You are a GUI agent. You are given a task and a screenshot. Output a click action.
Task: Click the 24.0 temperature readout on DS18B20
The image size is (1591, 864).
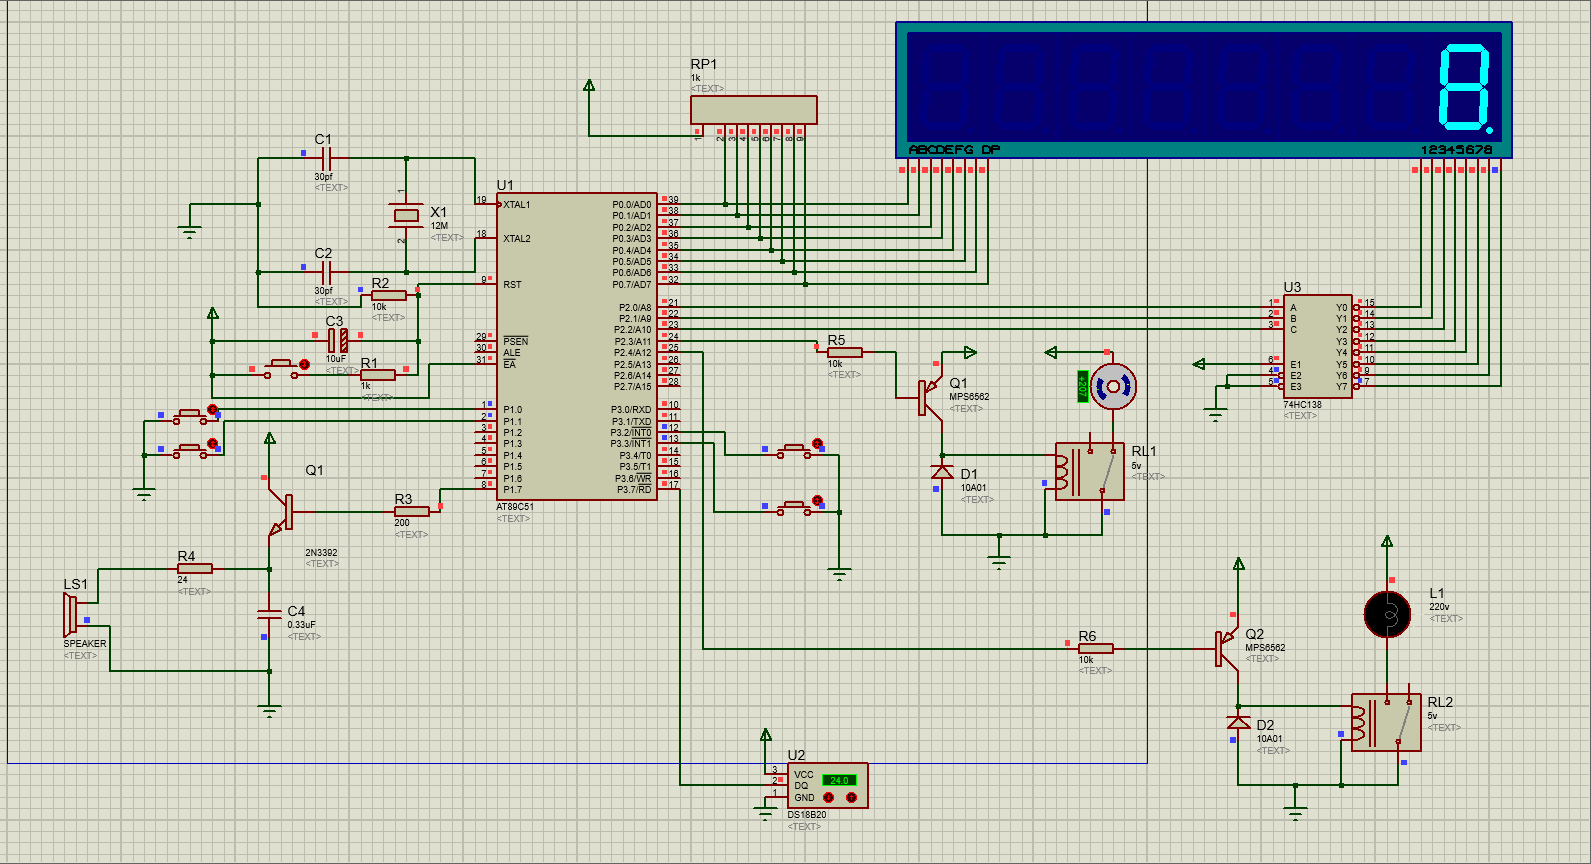click(x=839, y=780)
